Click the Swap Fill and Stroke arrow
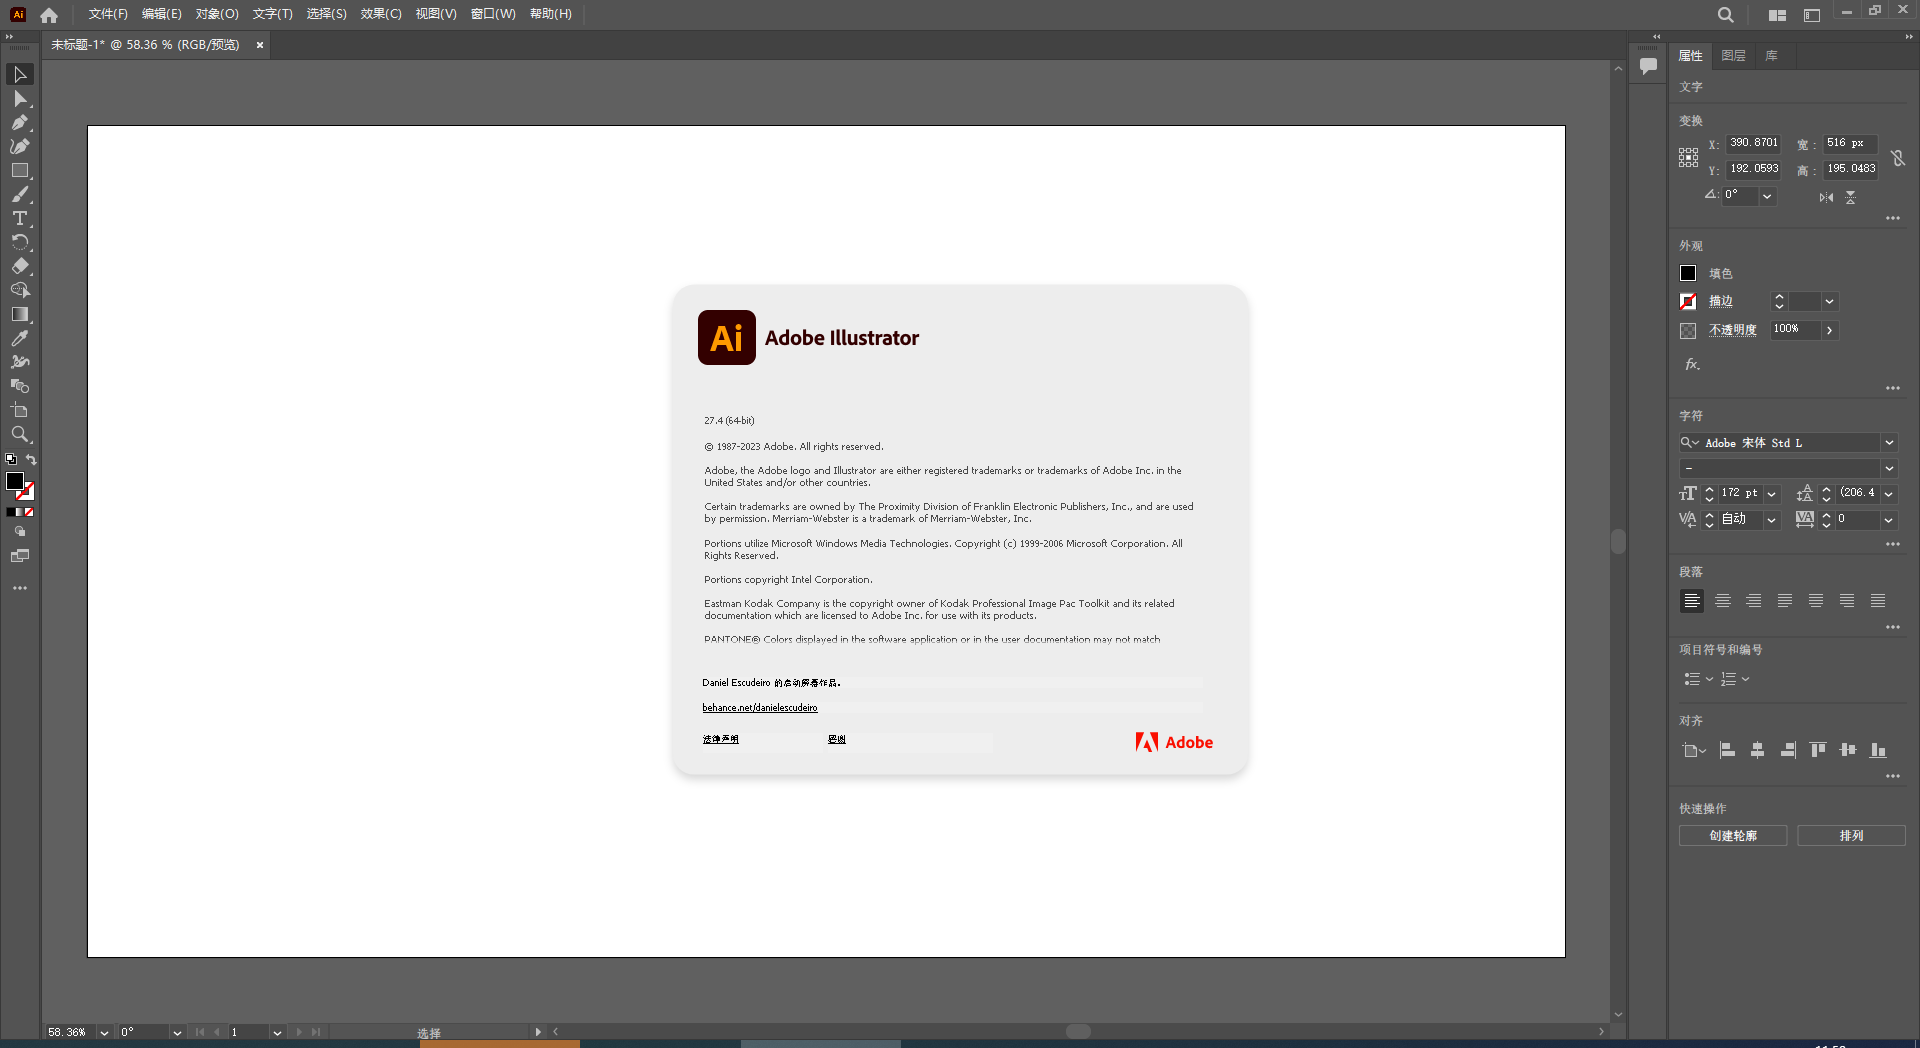The width and height of the screenshot is (1920, 1048). (31, 460)
